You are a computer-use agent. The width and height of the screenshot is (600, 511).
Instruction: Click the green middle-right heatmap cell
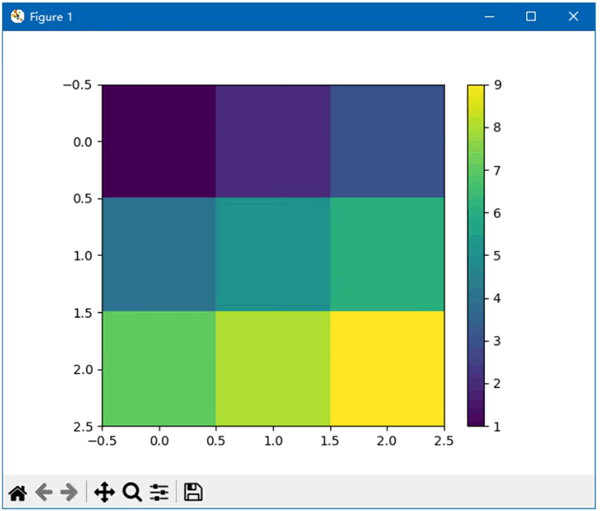[x=387, y=255]
